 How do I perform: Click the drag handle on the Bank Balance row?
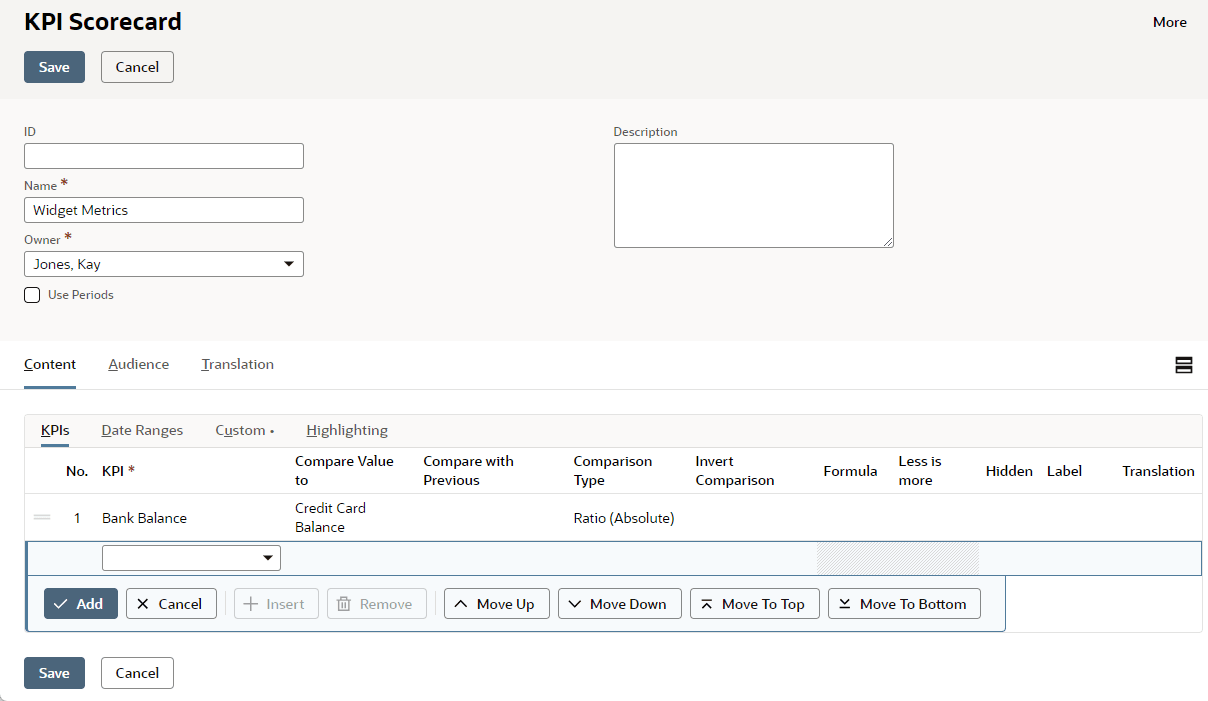point(42,517)
